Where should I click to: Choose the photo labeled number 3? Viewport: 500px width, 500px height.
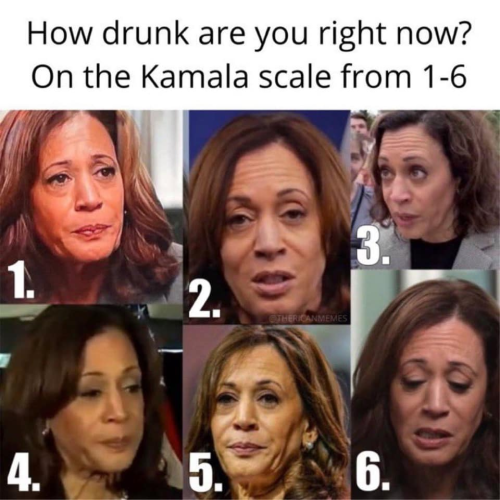pyautogui.click(x=425, y=189)
